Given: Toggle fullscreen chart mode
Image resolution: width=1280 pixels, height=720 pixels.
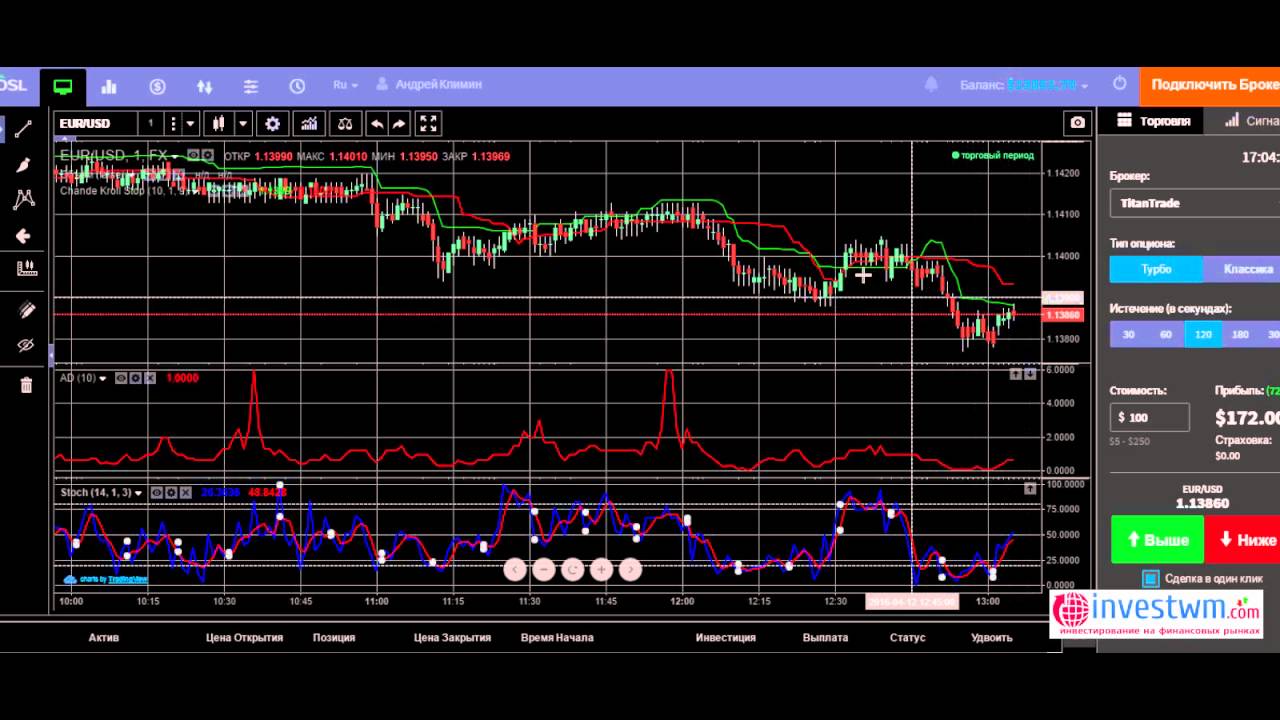Looking at the screenshot, I should coord(428,124).
